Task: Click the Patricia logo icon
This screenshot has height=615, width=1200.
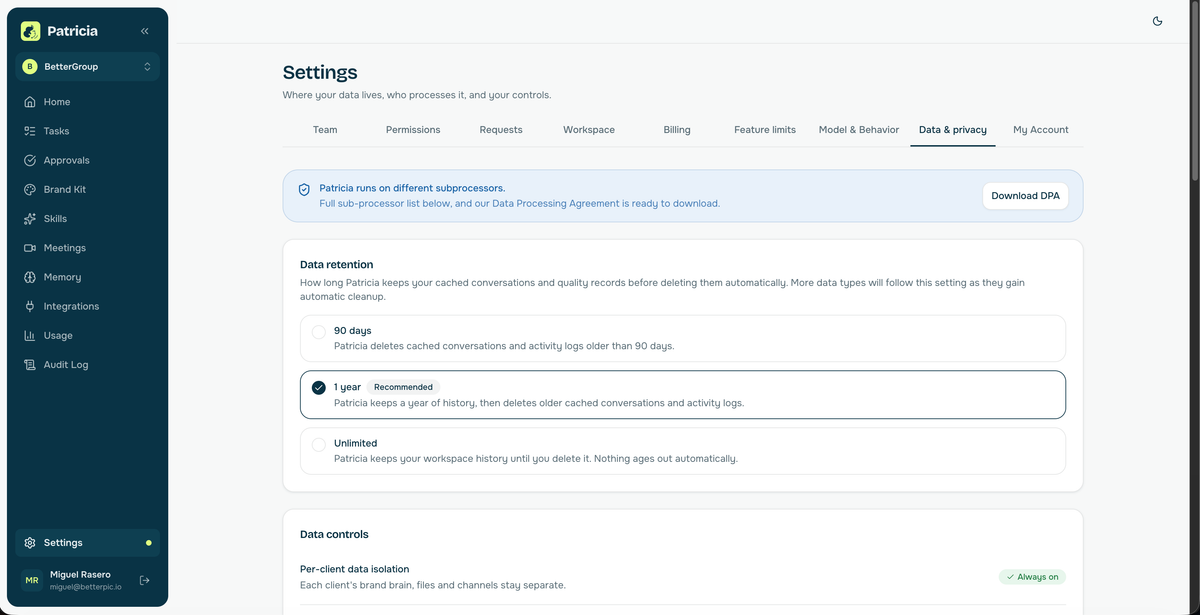Action: (x=30, y=31)
